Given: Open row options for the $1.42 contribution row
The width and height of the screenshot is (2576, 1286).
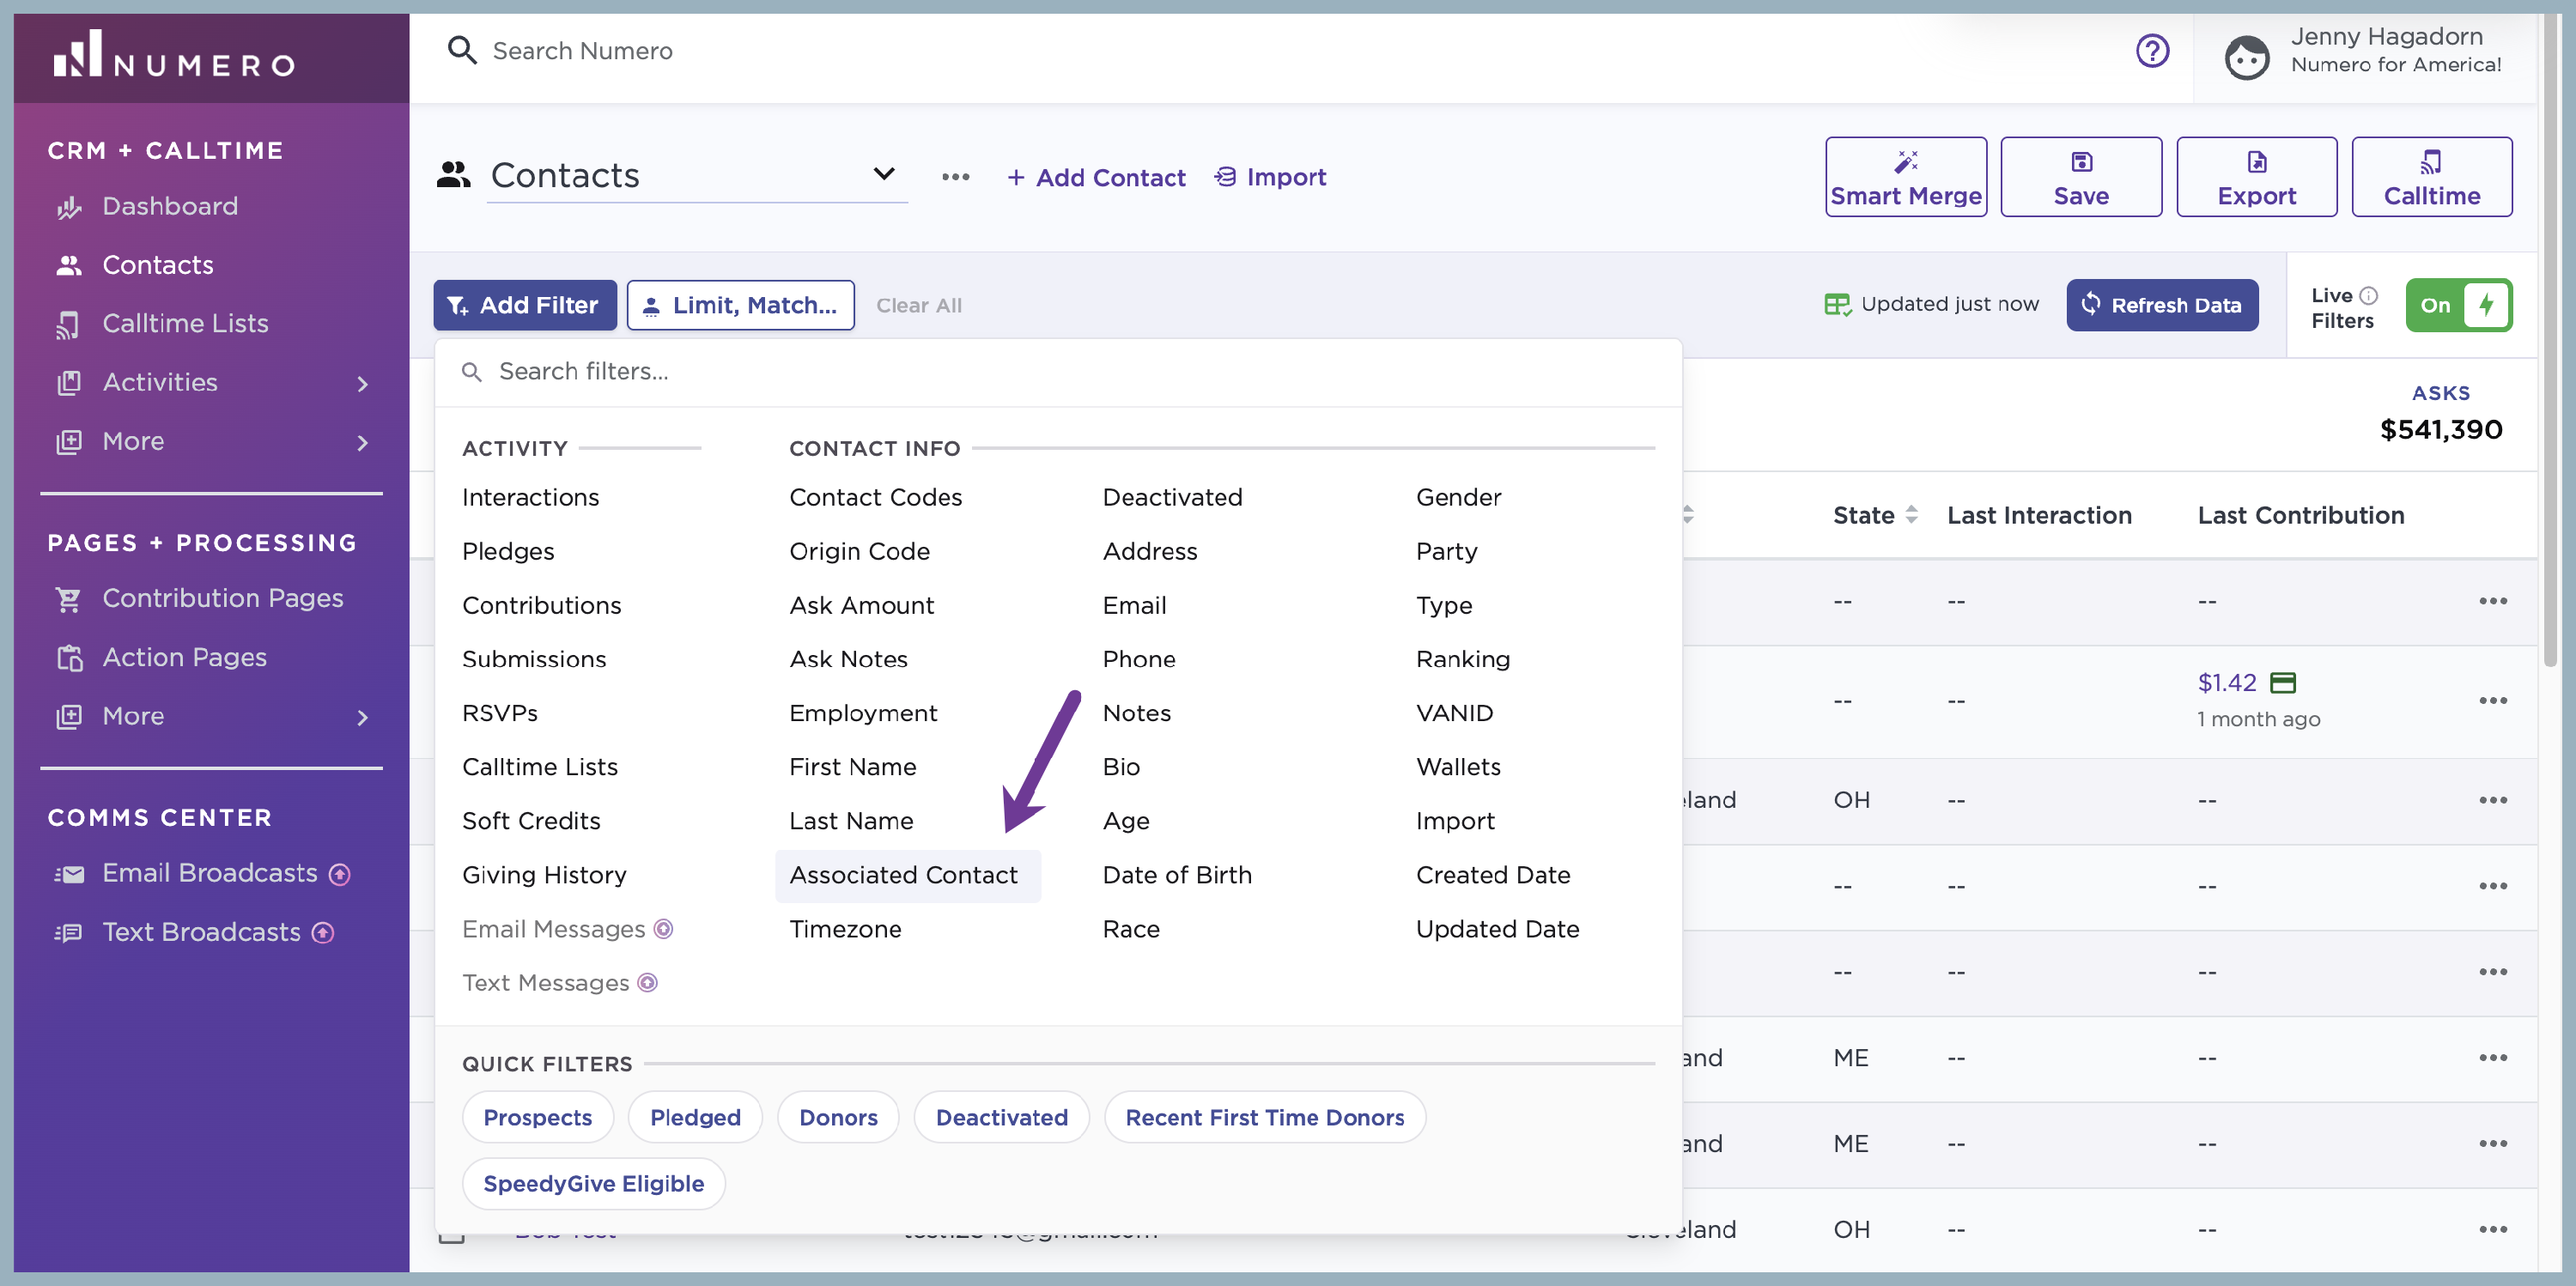Looking at the screenshot, I should pos(2492,700).
